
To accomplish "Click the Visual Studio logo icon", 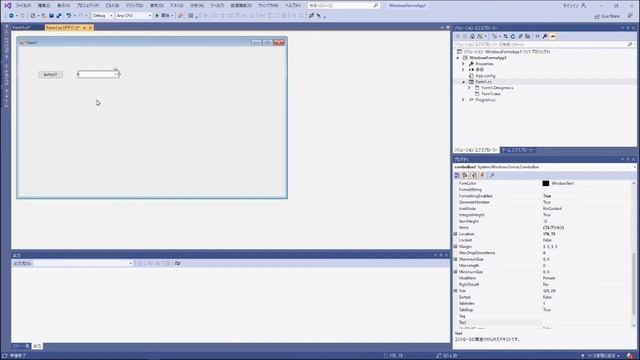I will click(7, 5).
